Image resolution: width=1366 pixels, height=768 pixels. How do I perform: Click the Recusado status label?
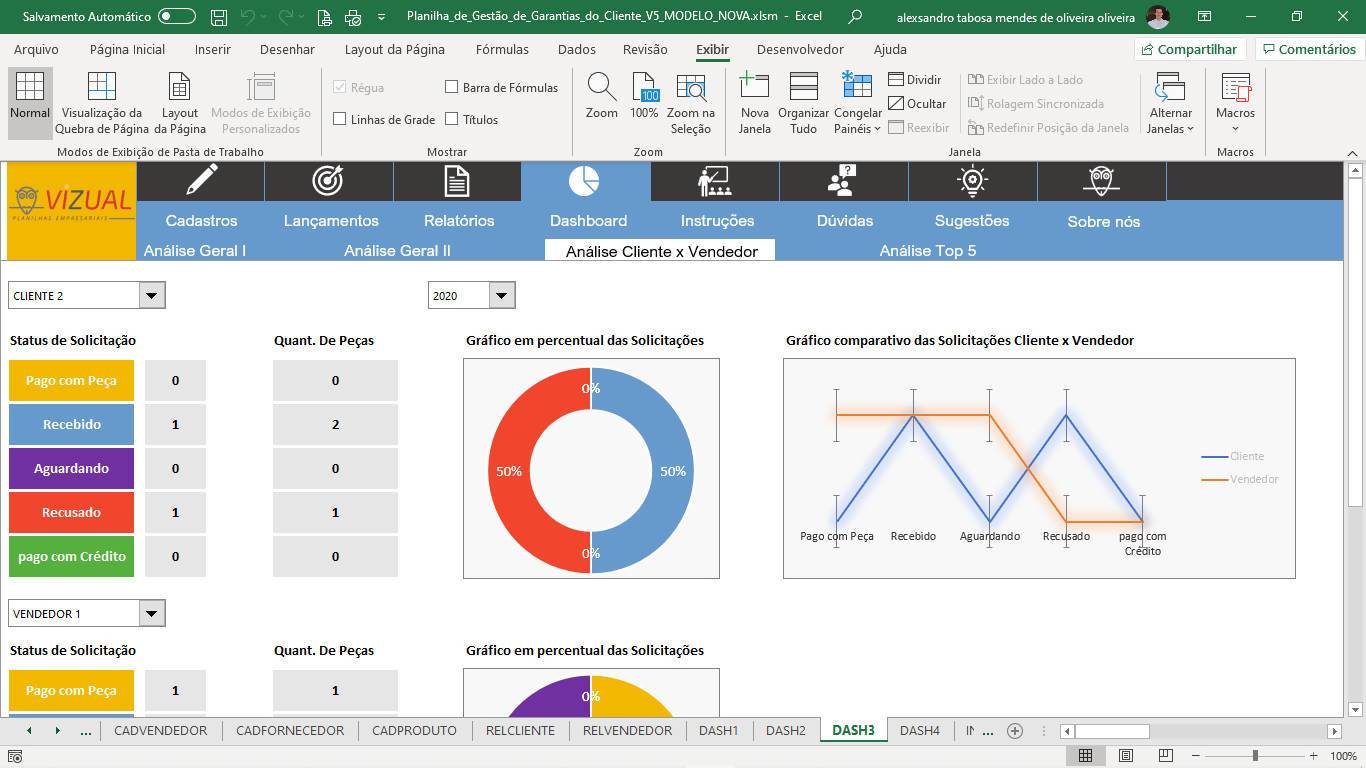72,512
